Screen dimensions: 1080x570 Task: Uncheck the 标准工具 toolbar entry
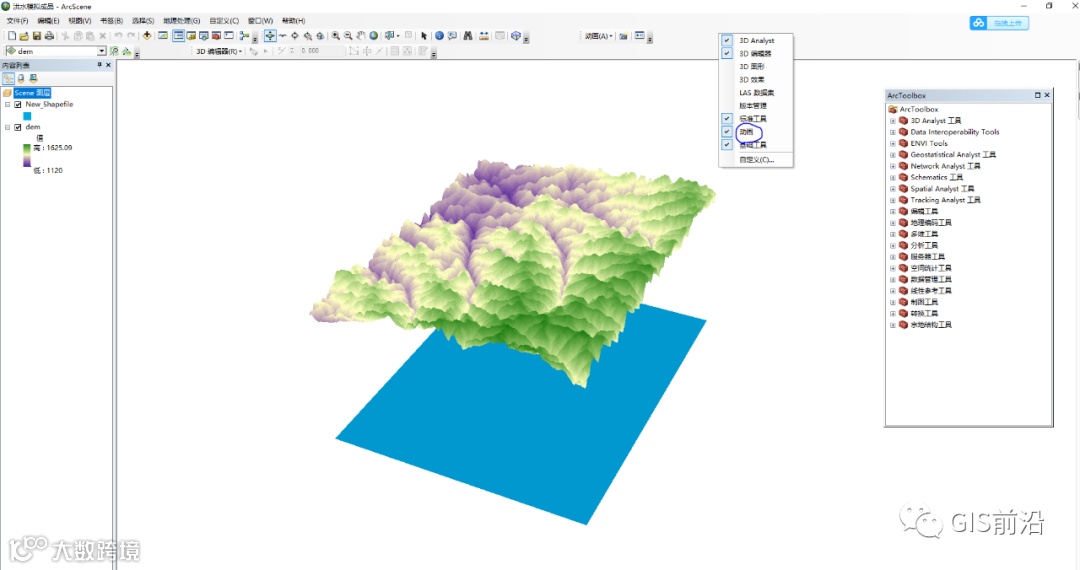(x=727, y=118)
